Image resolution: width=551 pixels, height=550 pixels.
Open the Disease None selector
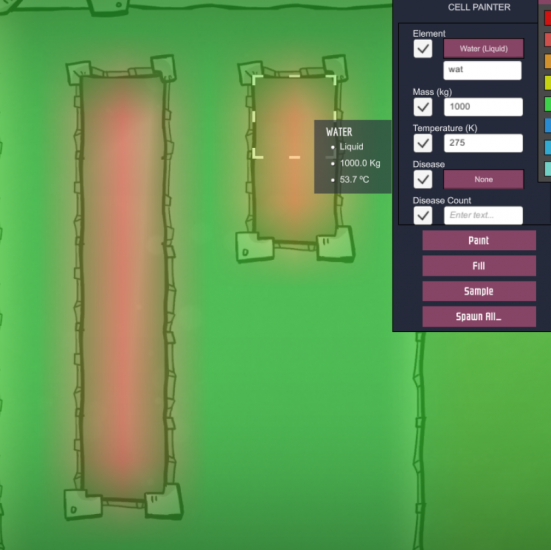(484, 179)
